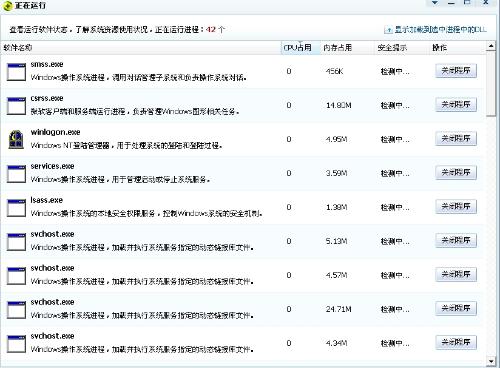Click the services.exe process icon
Viewport: 500px width, 368px height.
tap(16, 174)
